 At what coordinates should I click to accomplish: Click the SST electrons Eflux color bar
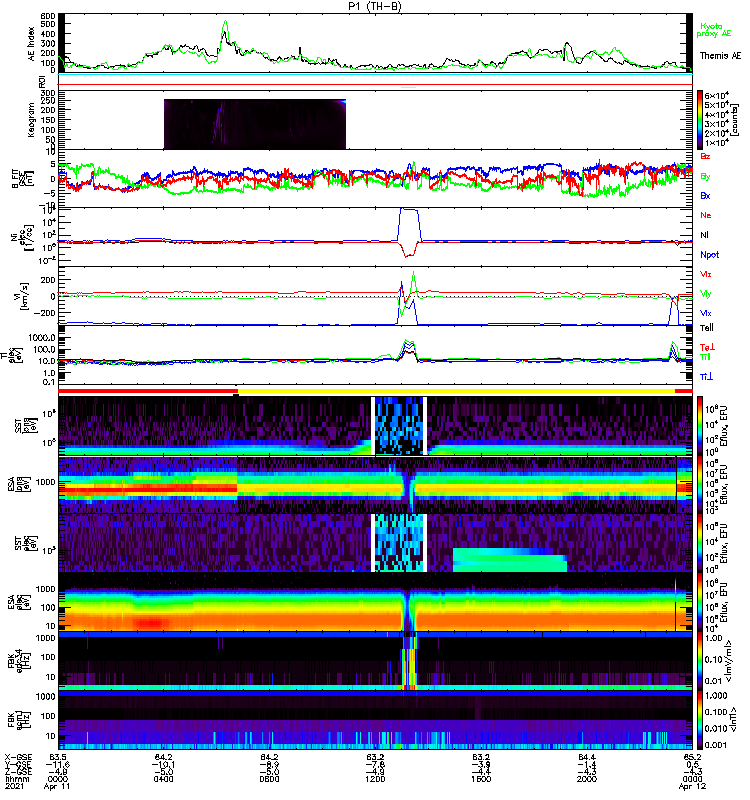[x=700, y=543]
